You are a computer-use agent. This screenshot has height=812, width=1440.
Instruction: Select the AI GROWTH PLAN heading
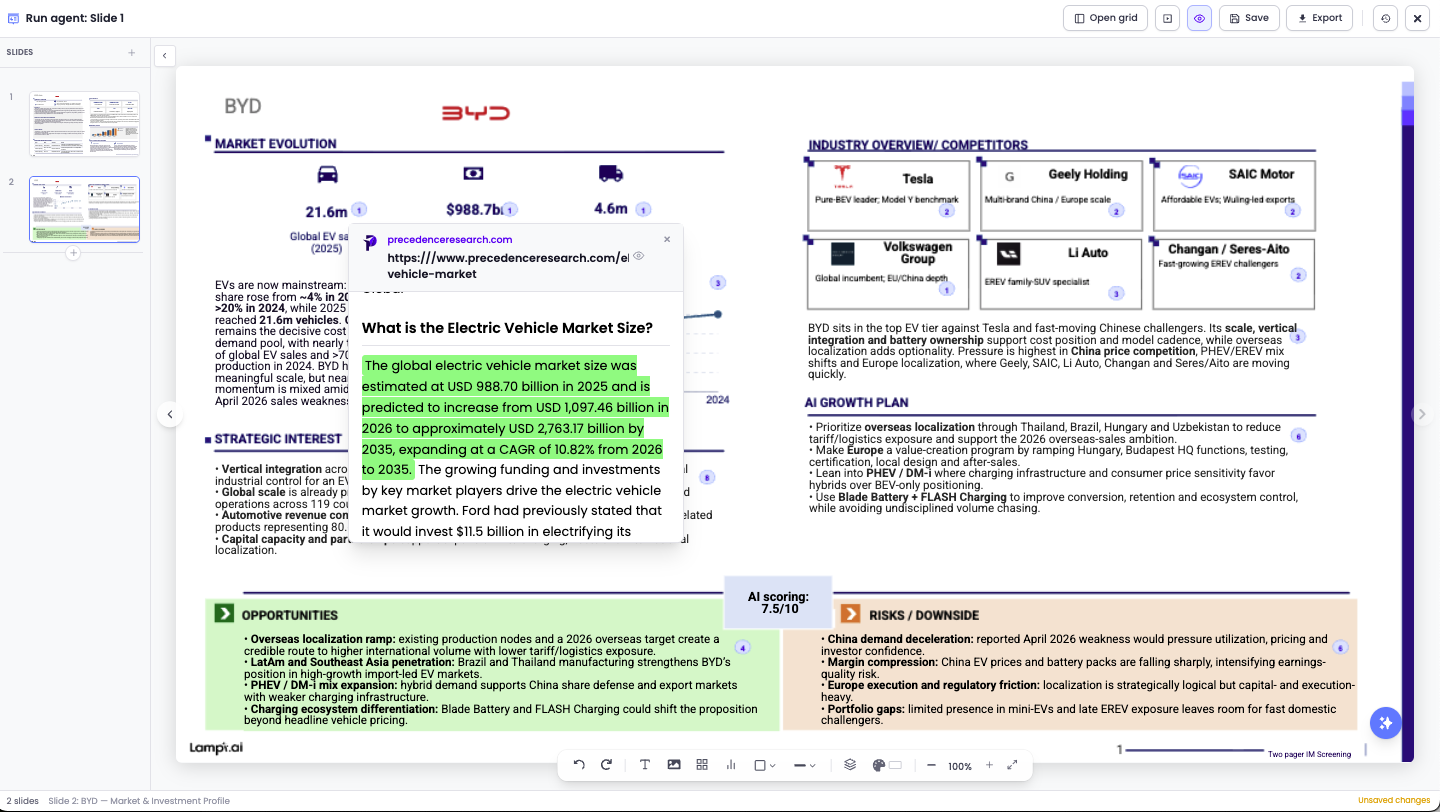tap(857, 403)
